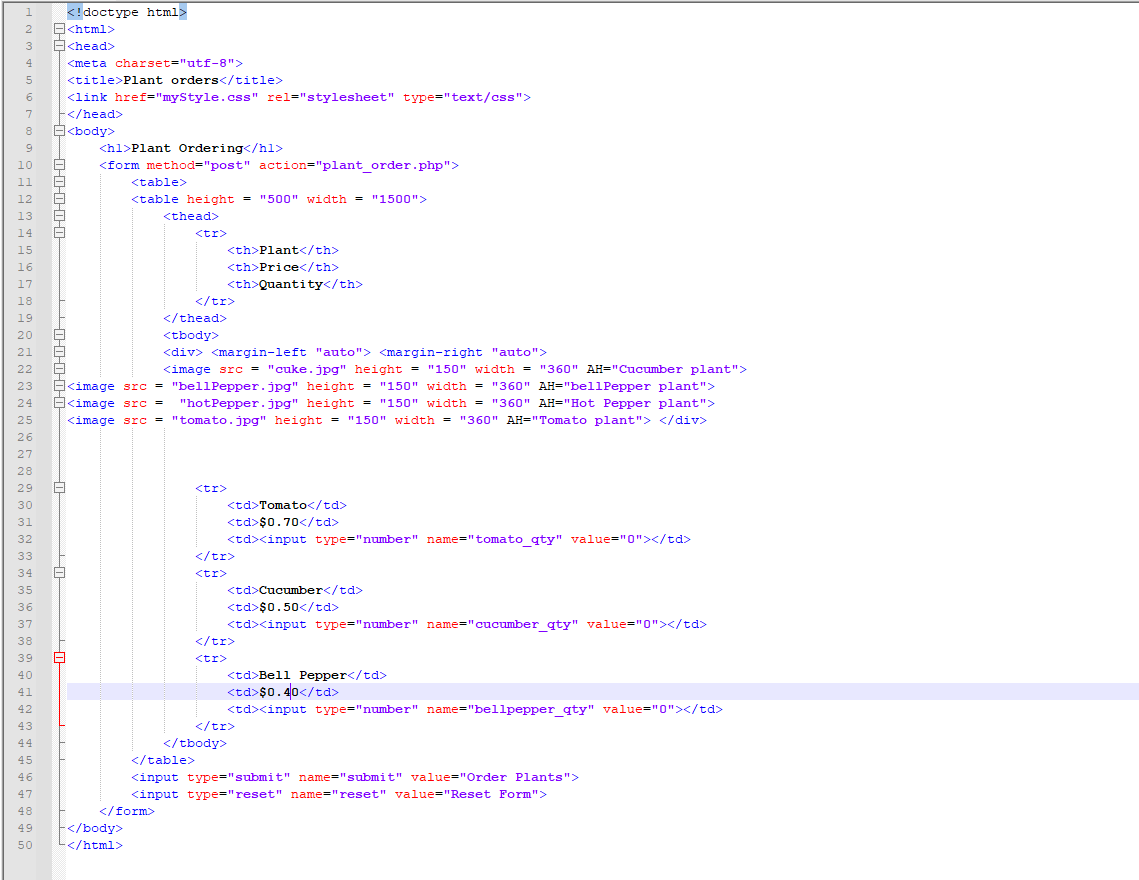Collapse the div fold on line 21
1139x880 pixels.
click(x=60, y=351)
